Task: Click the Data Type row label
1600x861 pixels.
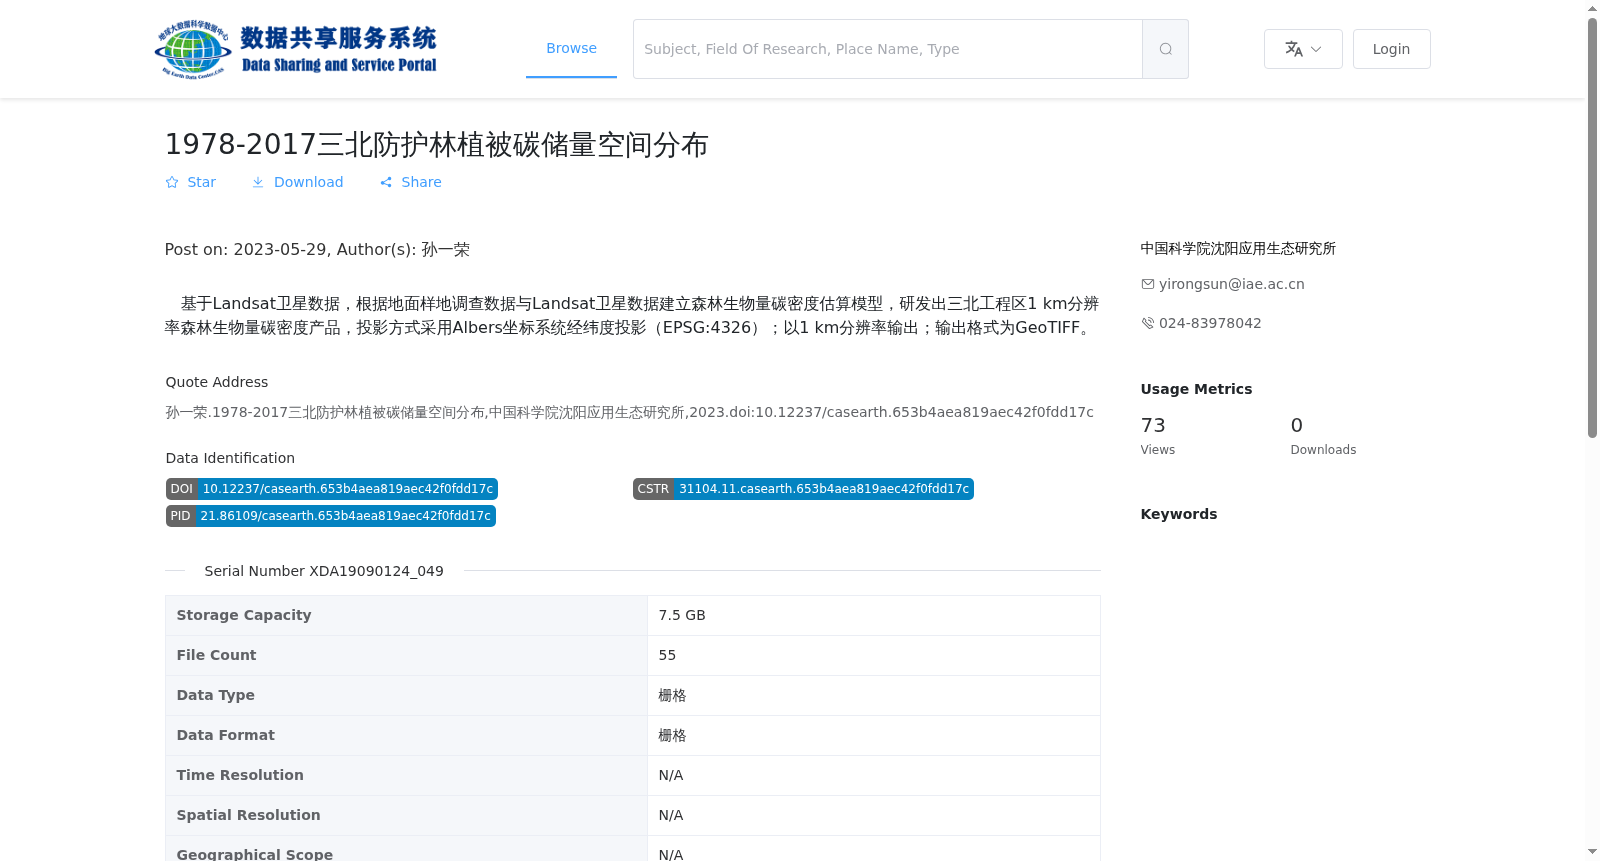Action: [x=215, y=695]
